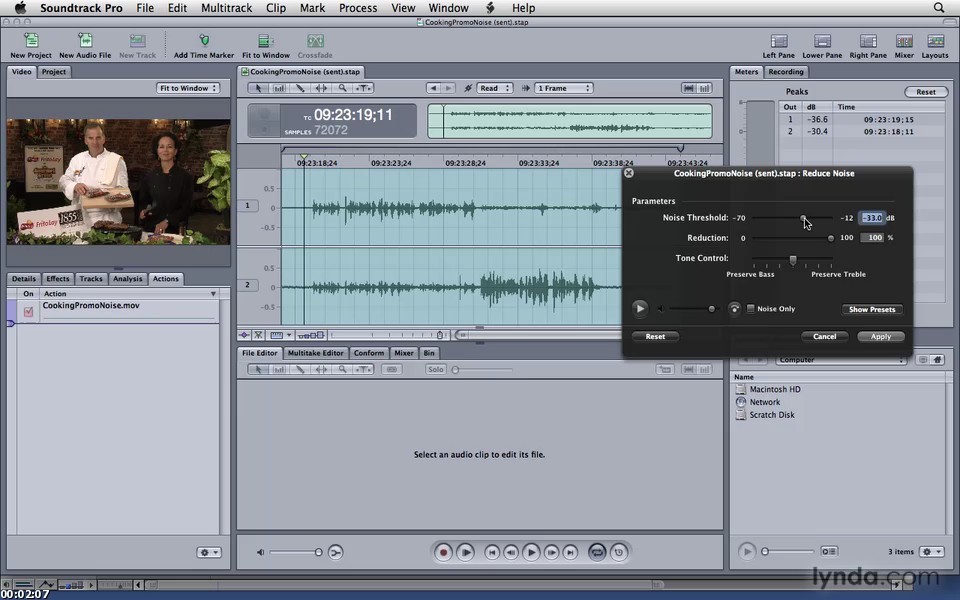
Task: Open the Actions pane gear menu
Action: (208, 552)
